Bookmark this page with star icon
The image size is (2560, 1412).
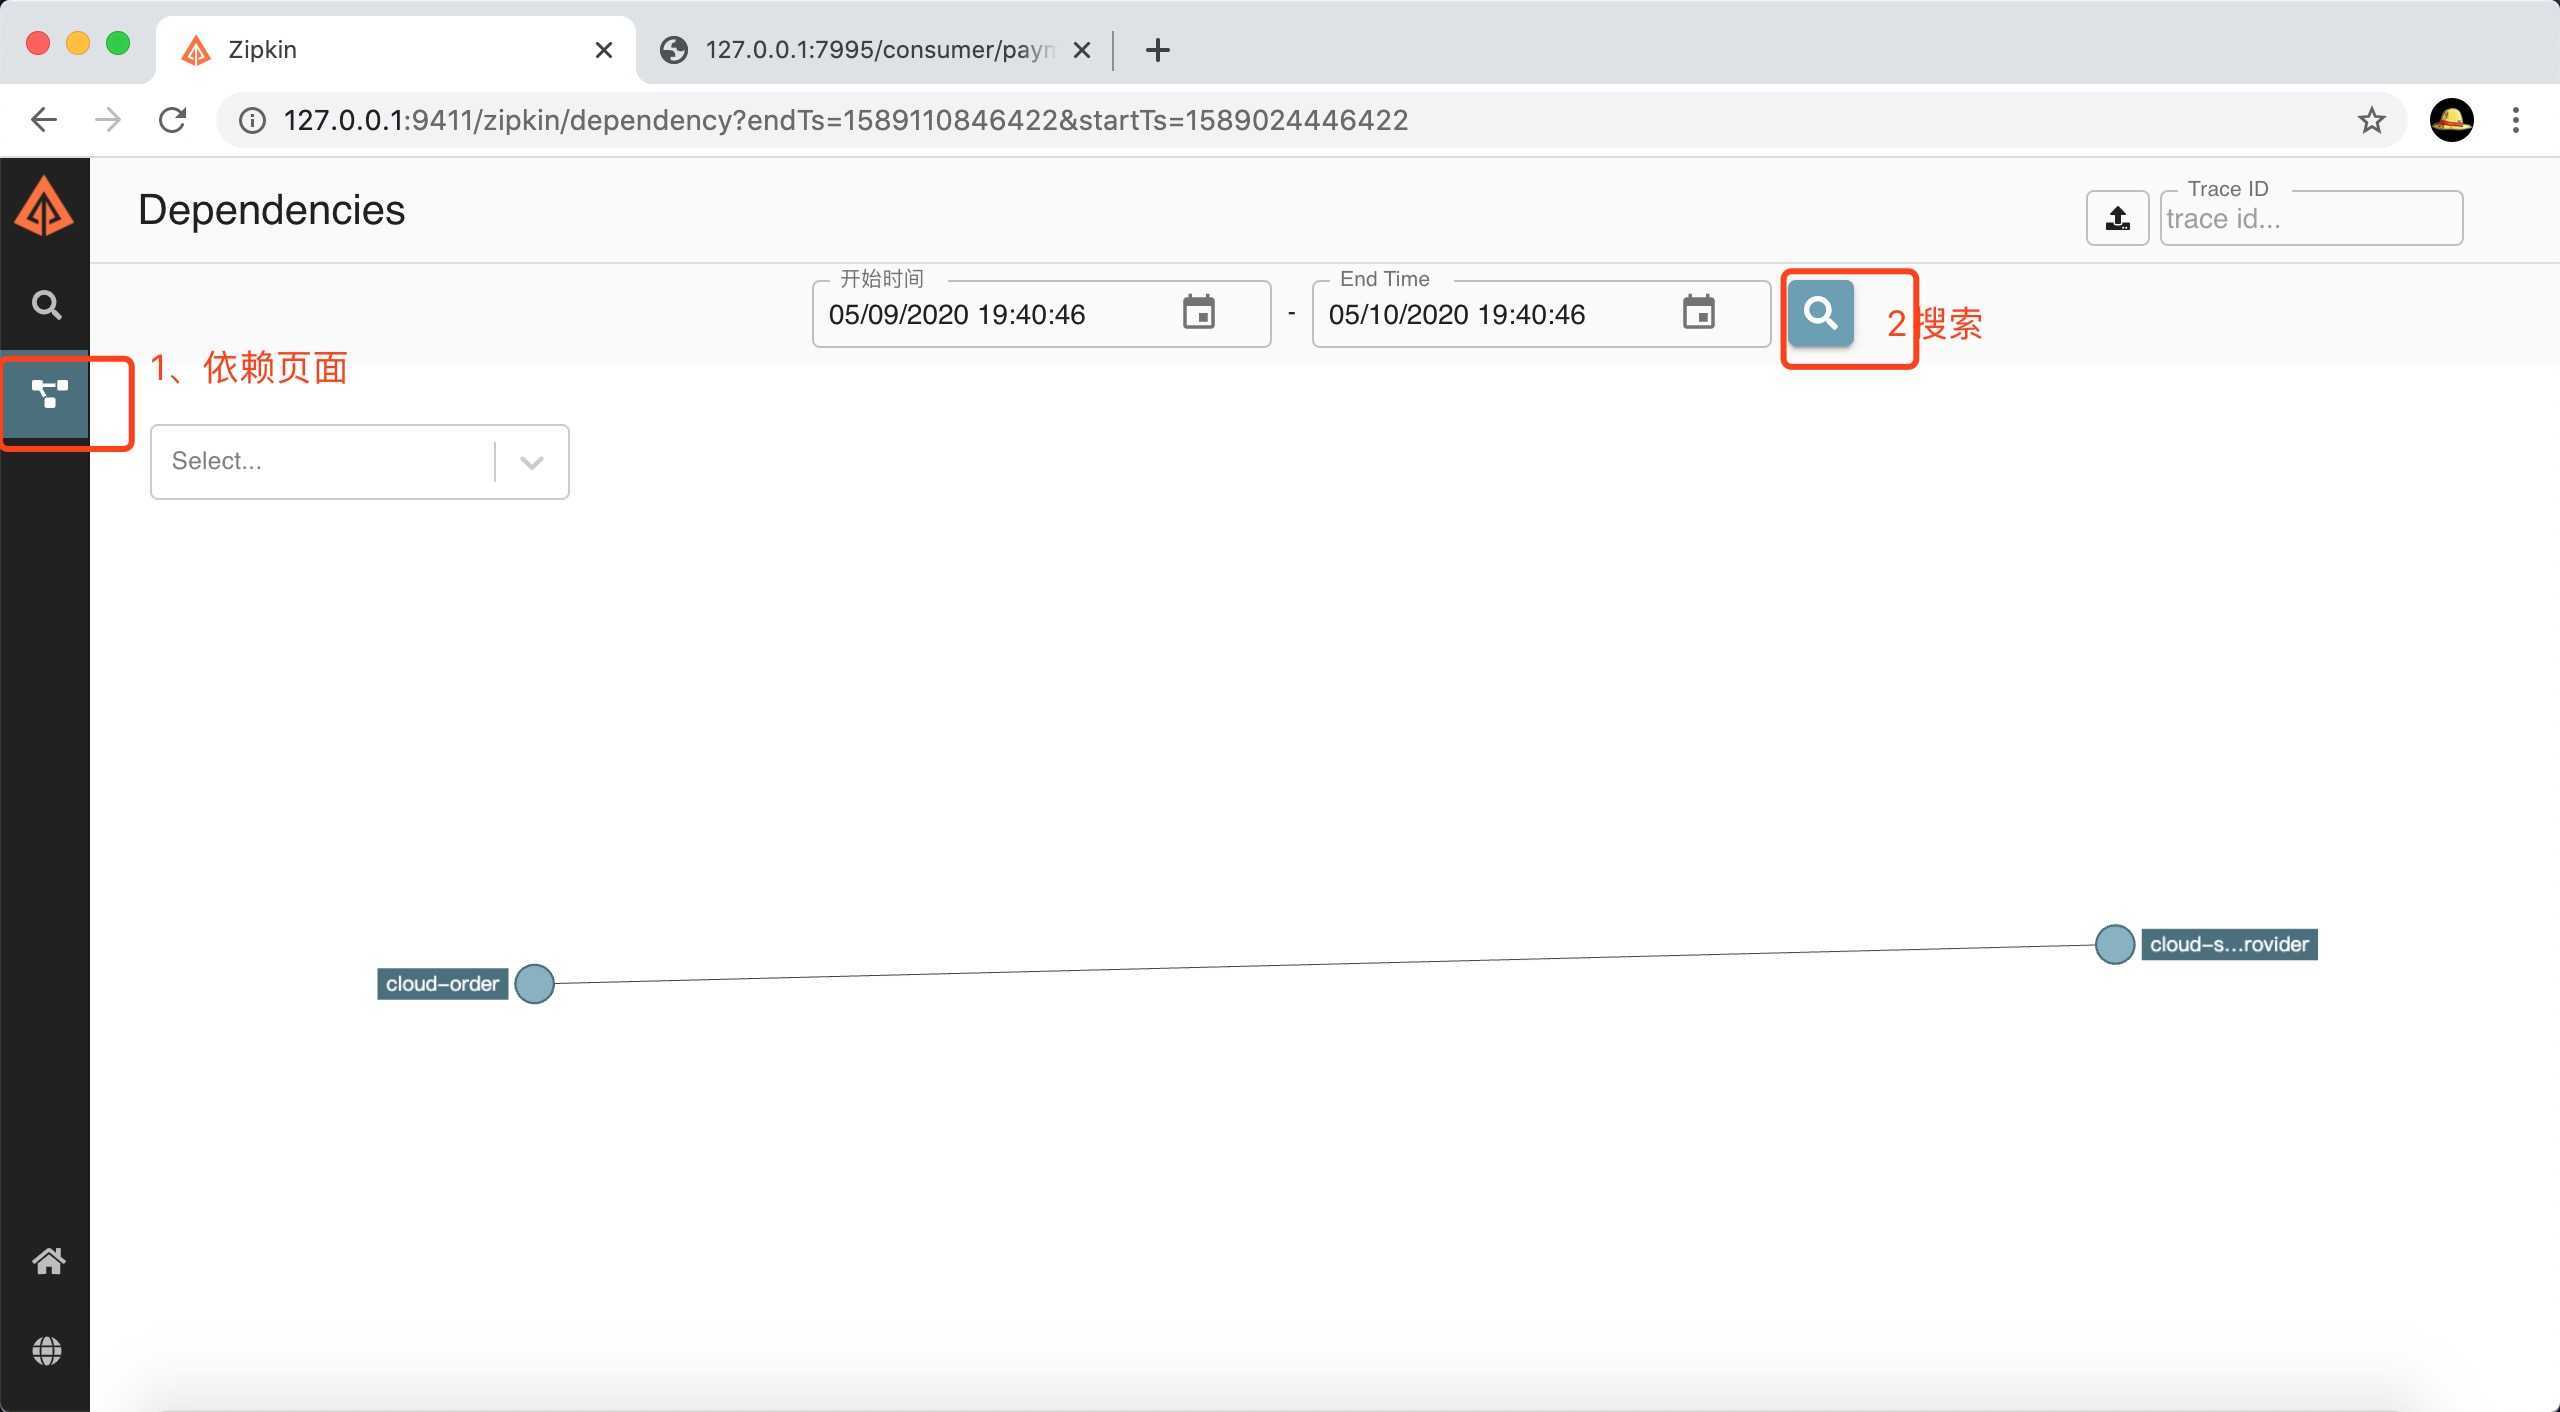coord(2371,121)
